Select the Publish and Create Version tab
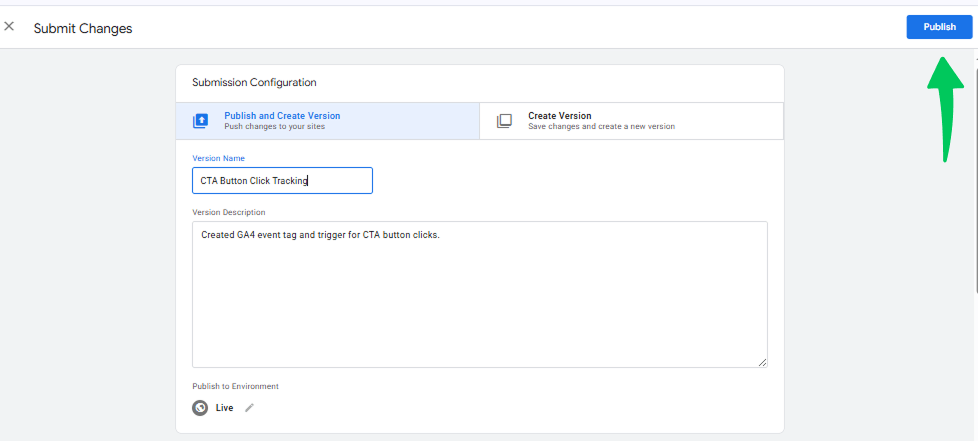 coord(327,121)
